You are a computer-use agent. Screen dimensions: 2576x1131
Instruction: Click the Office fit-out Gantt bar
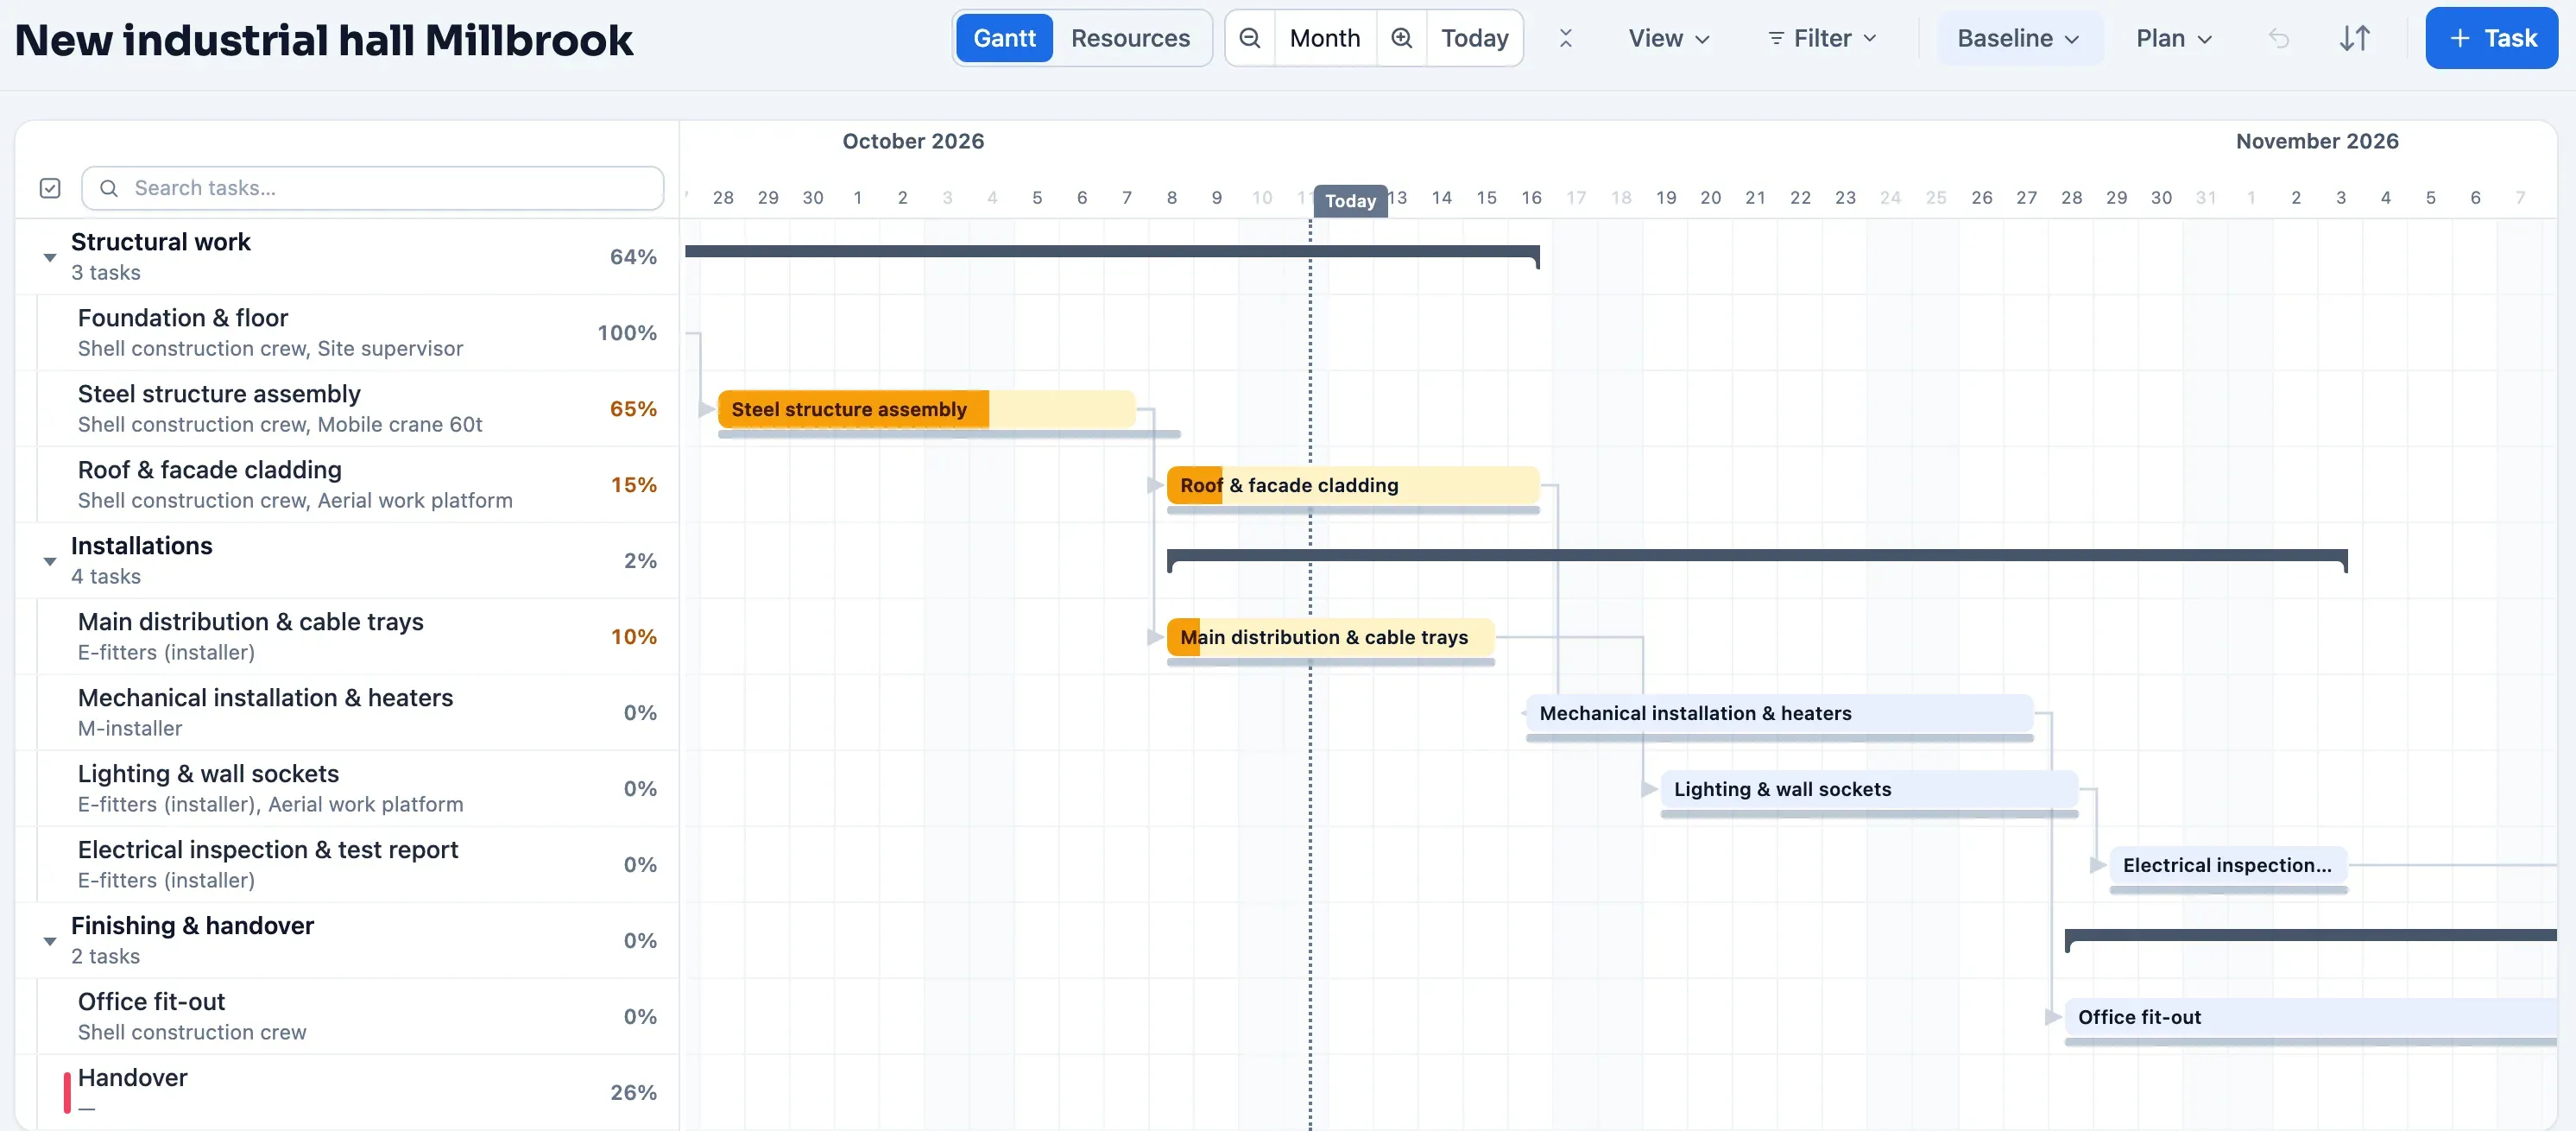[x=2311, y=1017]
